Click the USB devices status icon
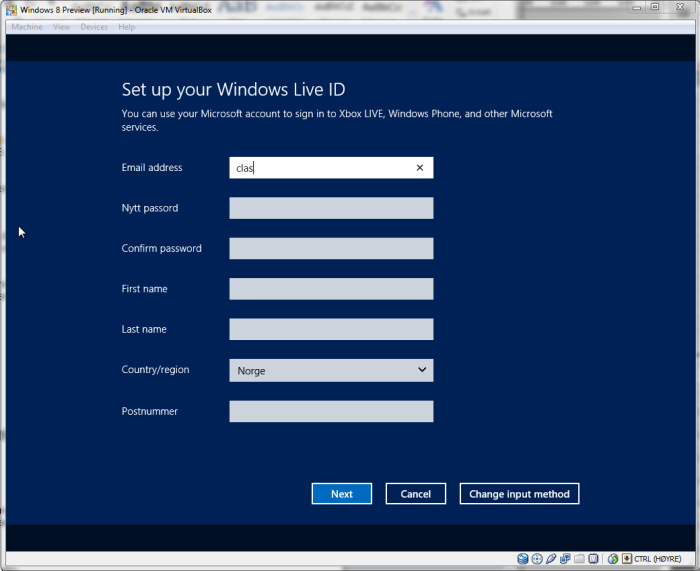 click(551, 558)
